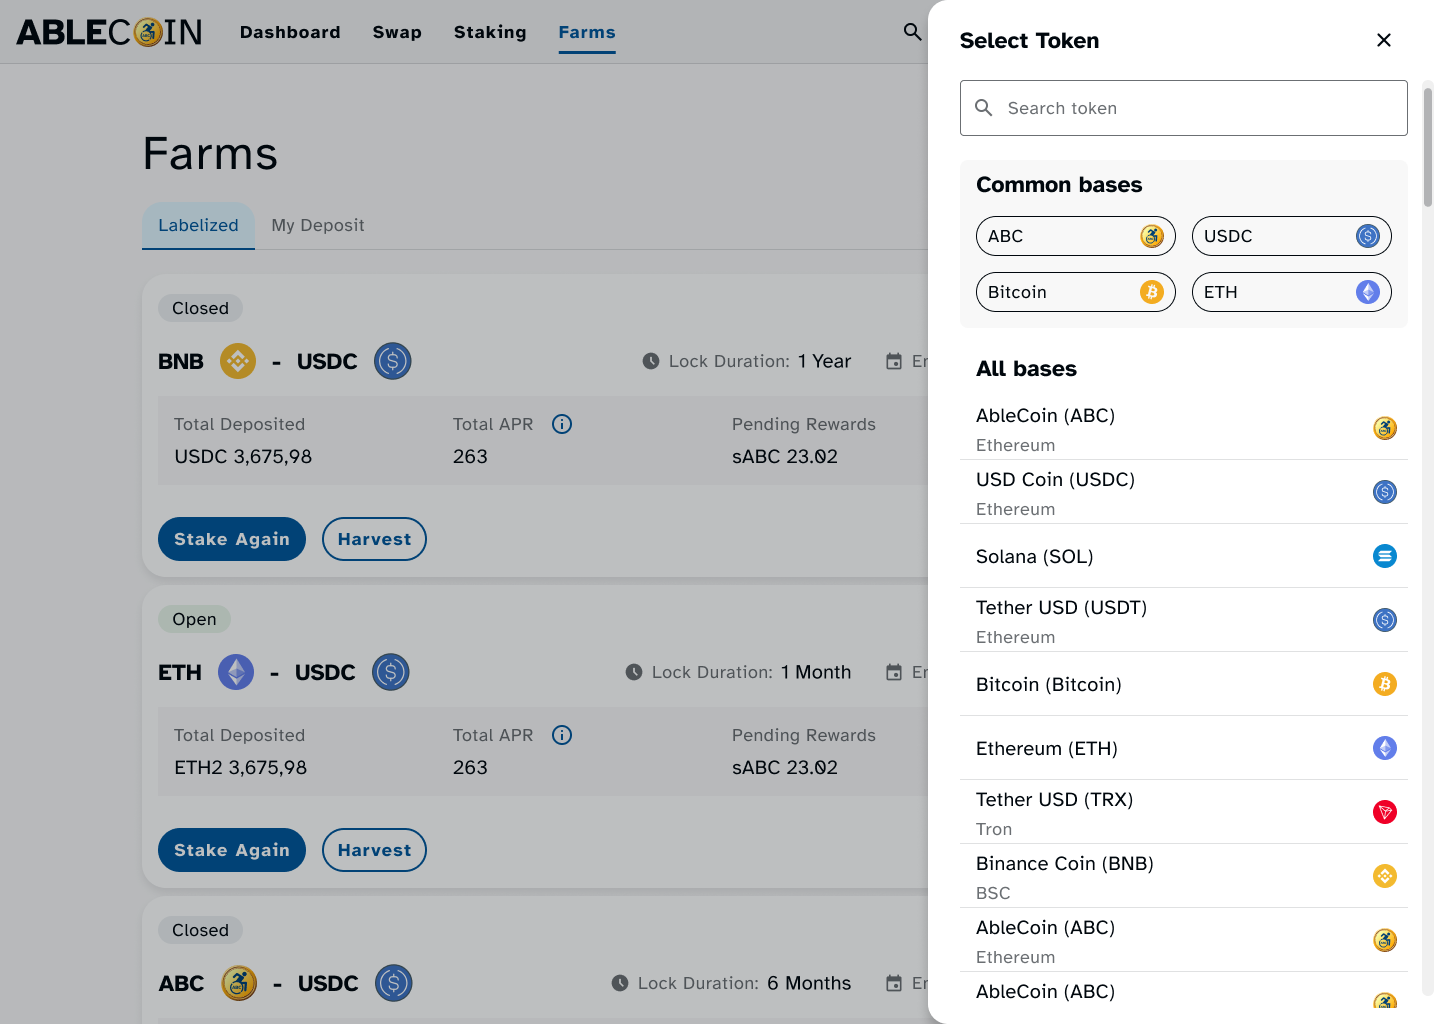Pick the Bitcoin common base chip
Image resolution: width=1440 pixels, height=1024 pixels.
(x=1075, y=292)
